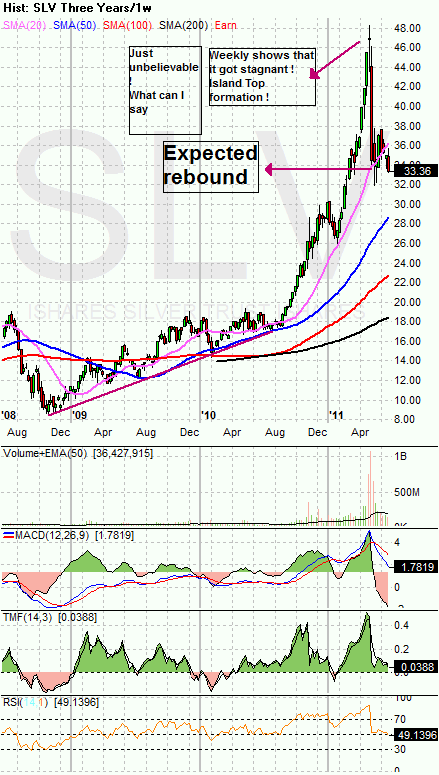This screenshot has height=775, width=439.
Task: Click the 0.4 TMF axis label
Action: [x=401, y=625]
